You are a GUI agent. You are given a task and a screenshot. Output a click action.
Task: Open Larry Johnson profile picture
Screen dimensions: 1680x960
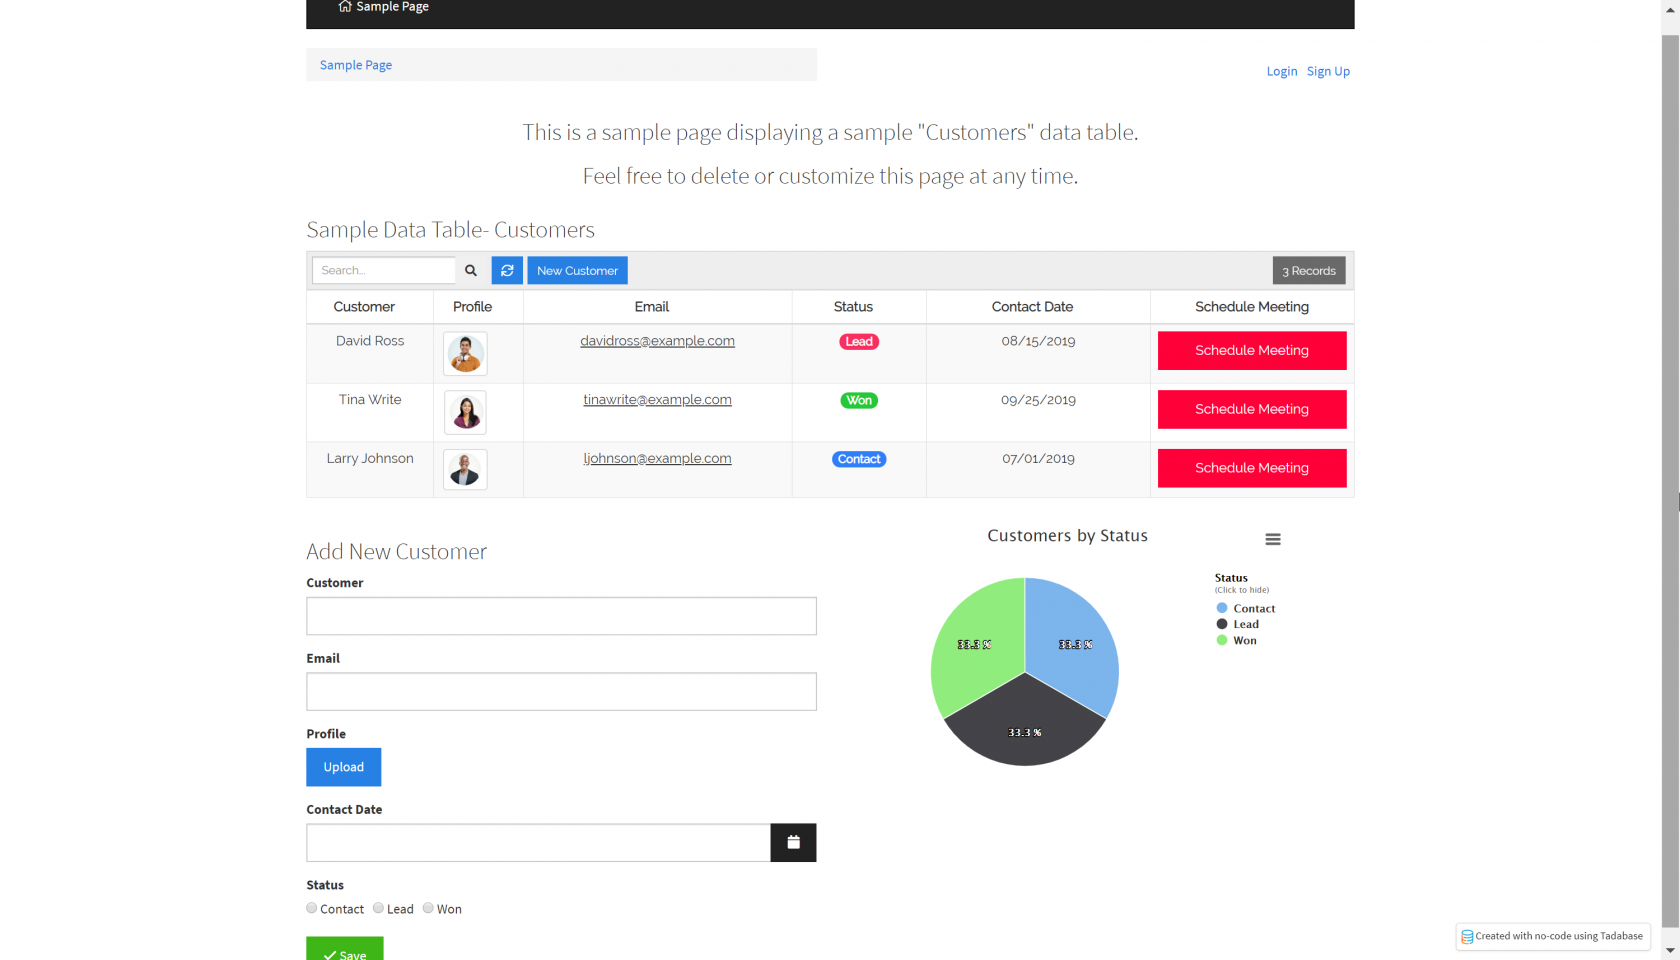tap(465, 469)
